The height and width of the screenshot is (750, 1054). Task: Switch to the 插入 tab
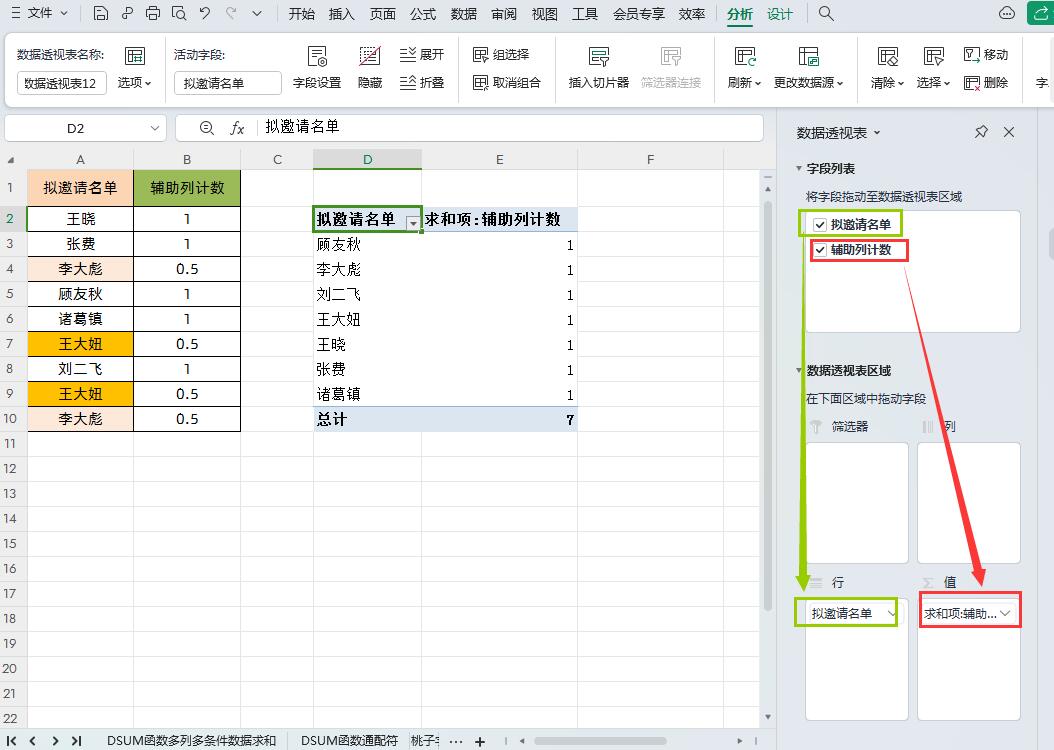coord(341,13)
